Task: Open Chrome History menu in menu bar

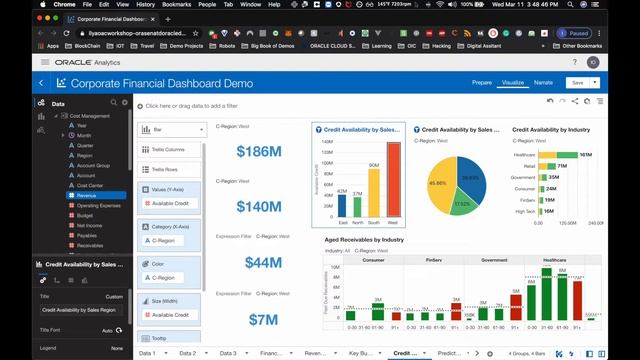Action: point(145,4)
